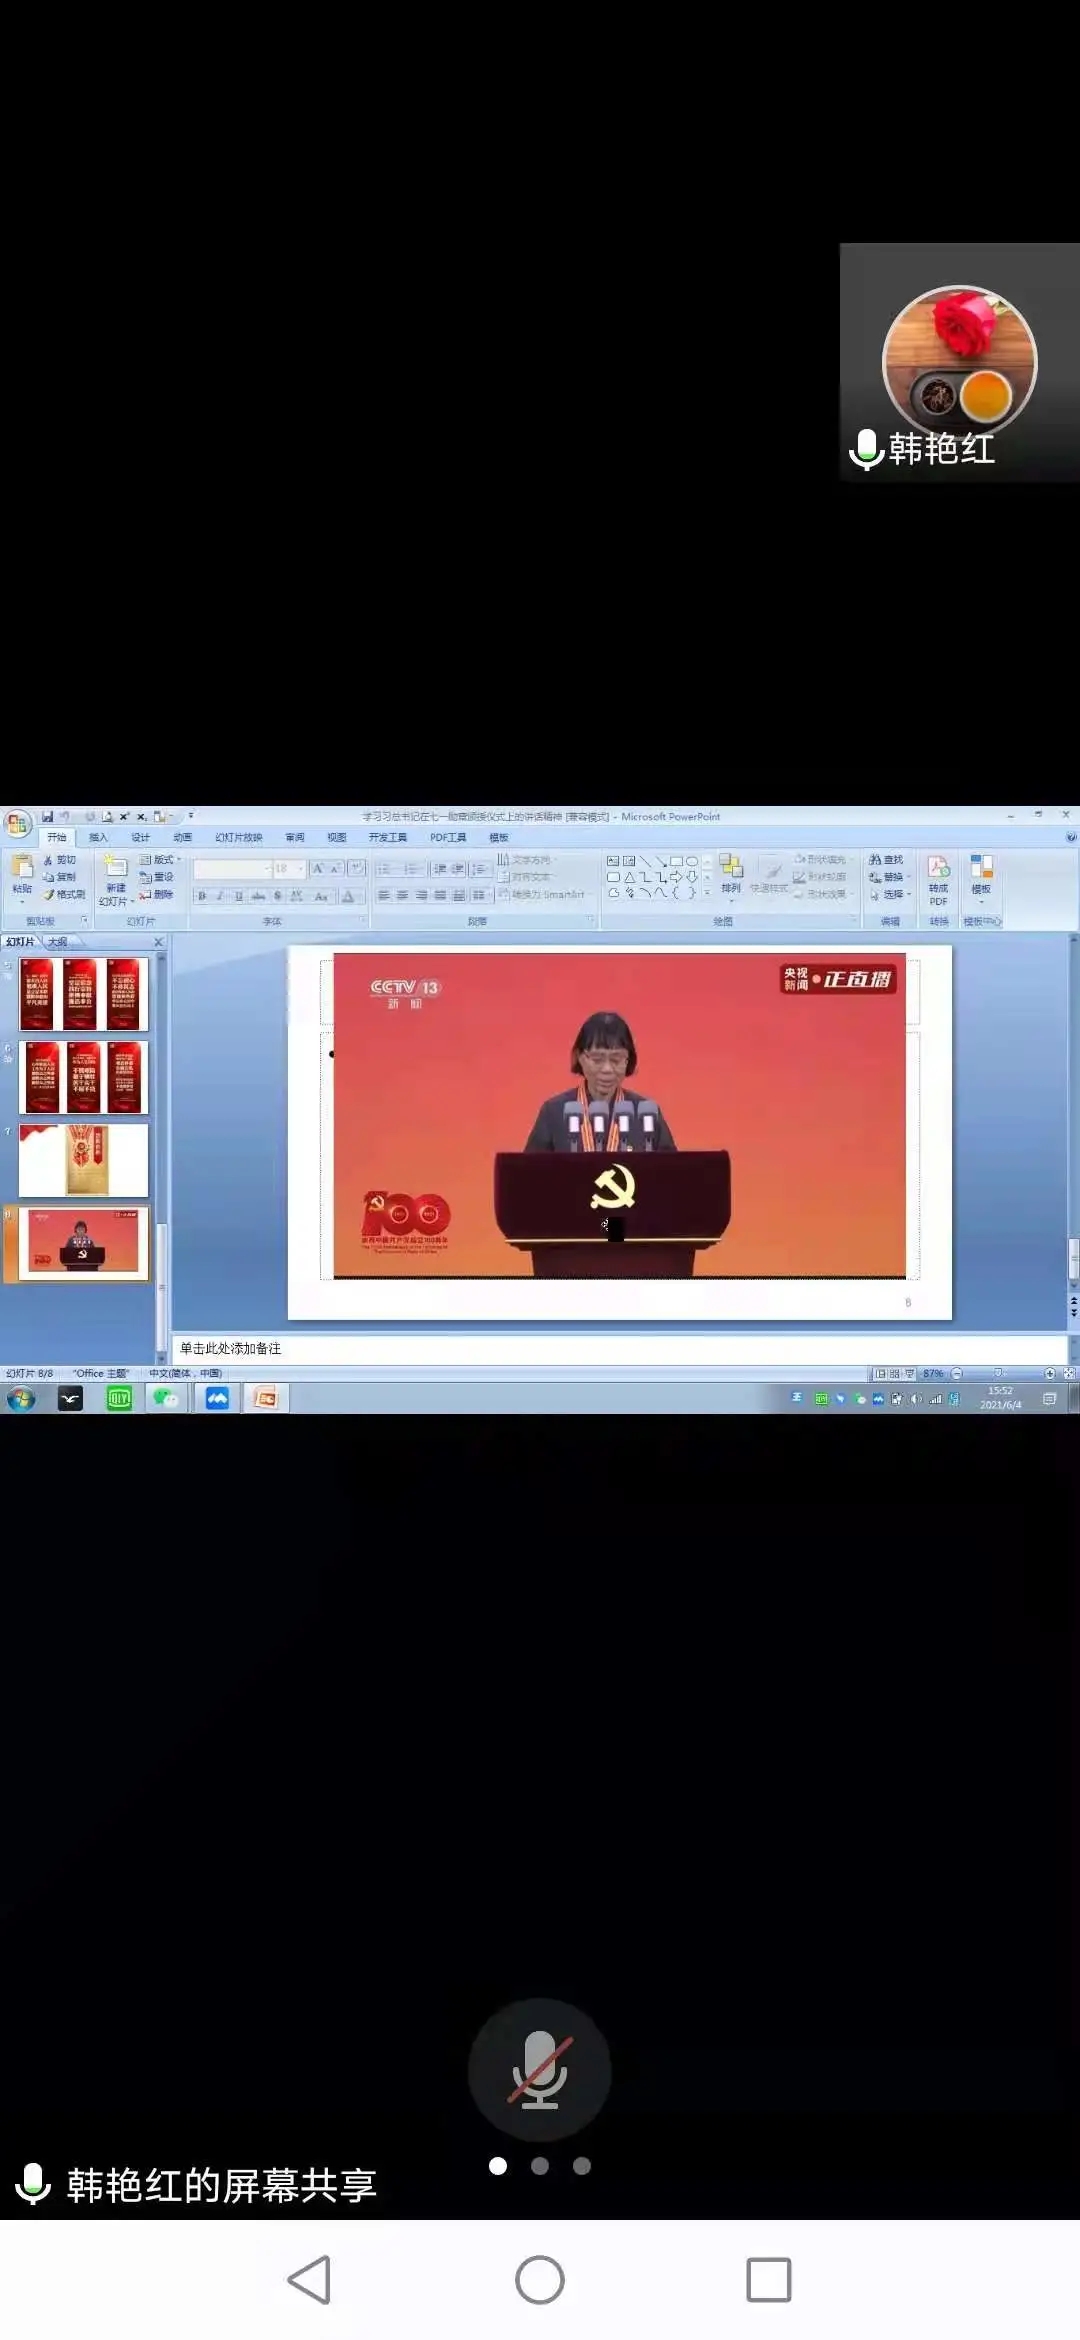This screenshot has height=2340, width=1080.
Task: Select the slide 7 thumbnail
Action: point(84,1160)
